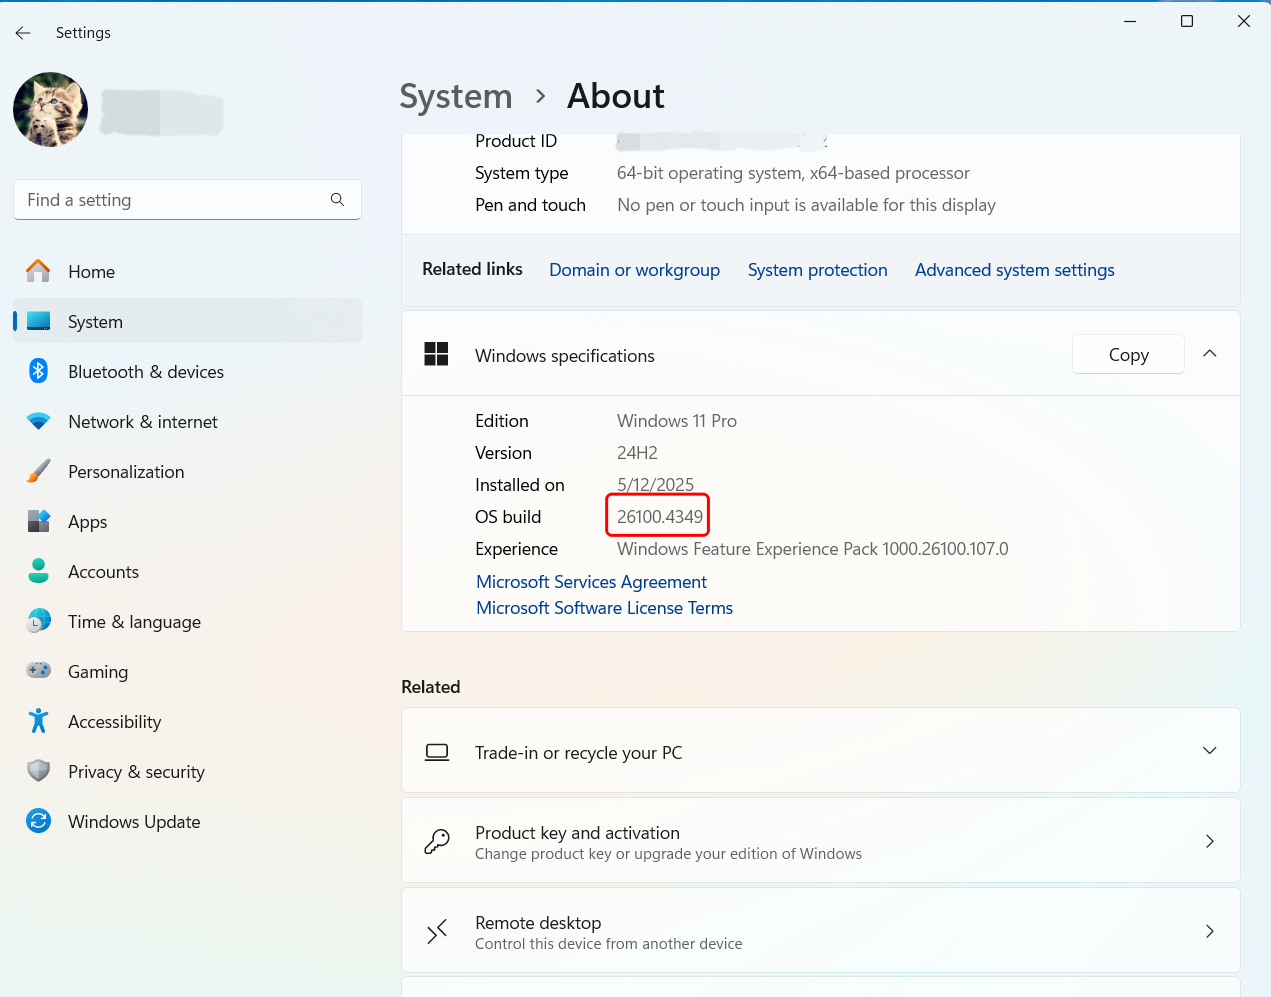The image size is (1271, 997).
Task: Click the back arrow at top left
Action: 22,32
